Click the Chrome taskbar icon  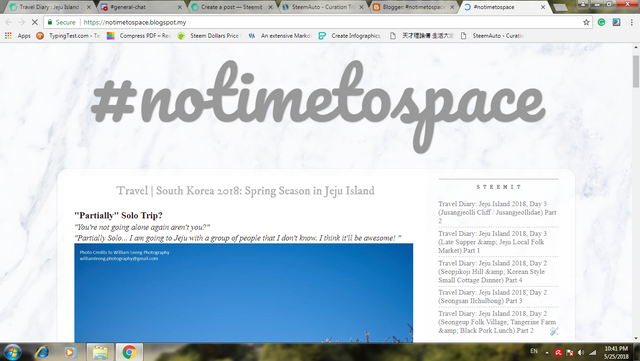pos(129,352)
